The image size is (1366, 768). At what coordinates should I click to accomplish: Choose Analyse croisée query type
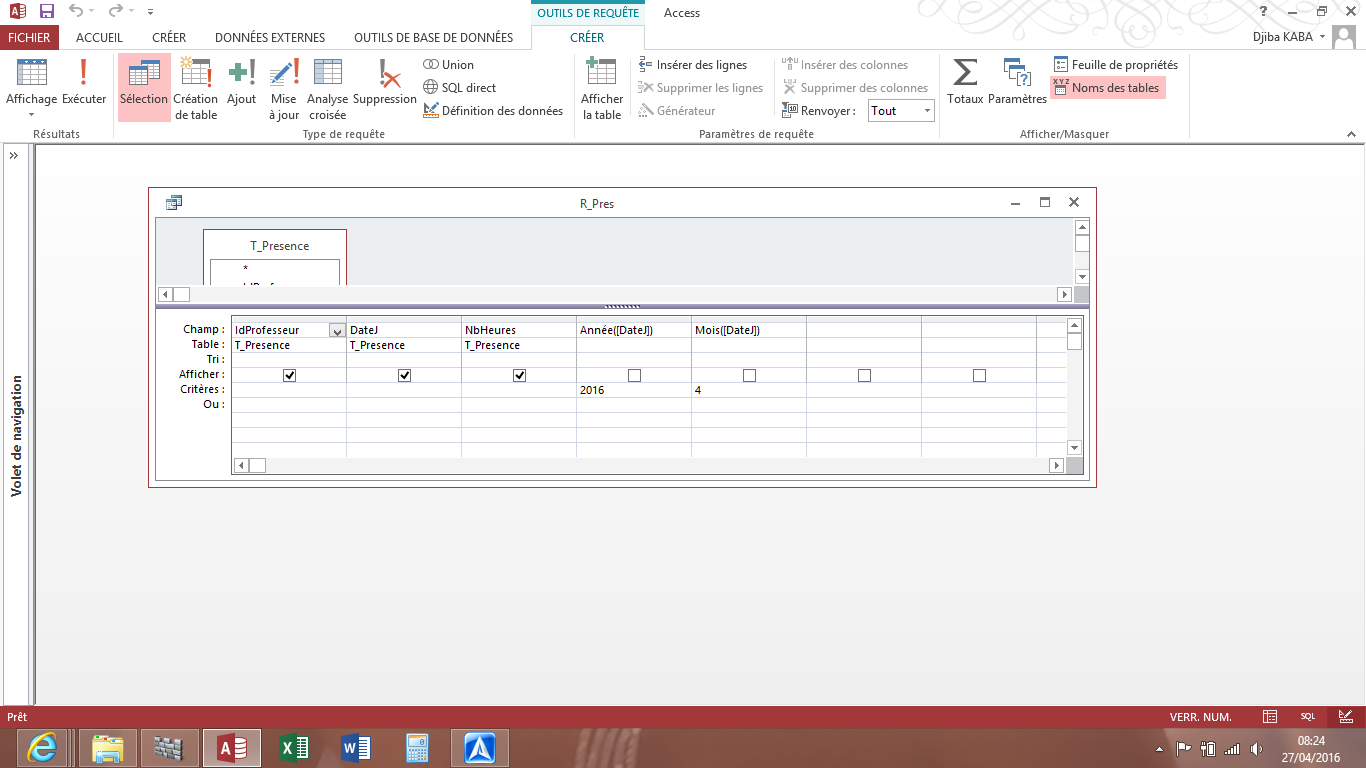tap(327, 88)
